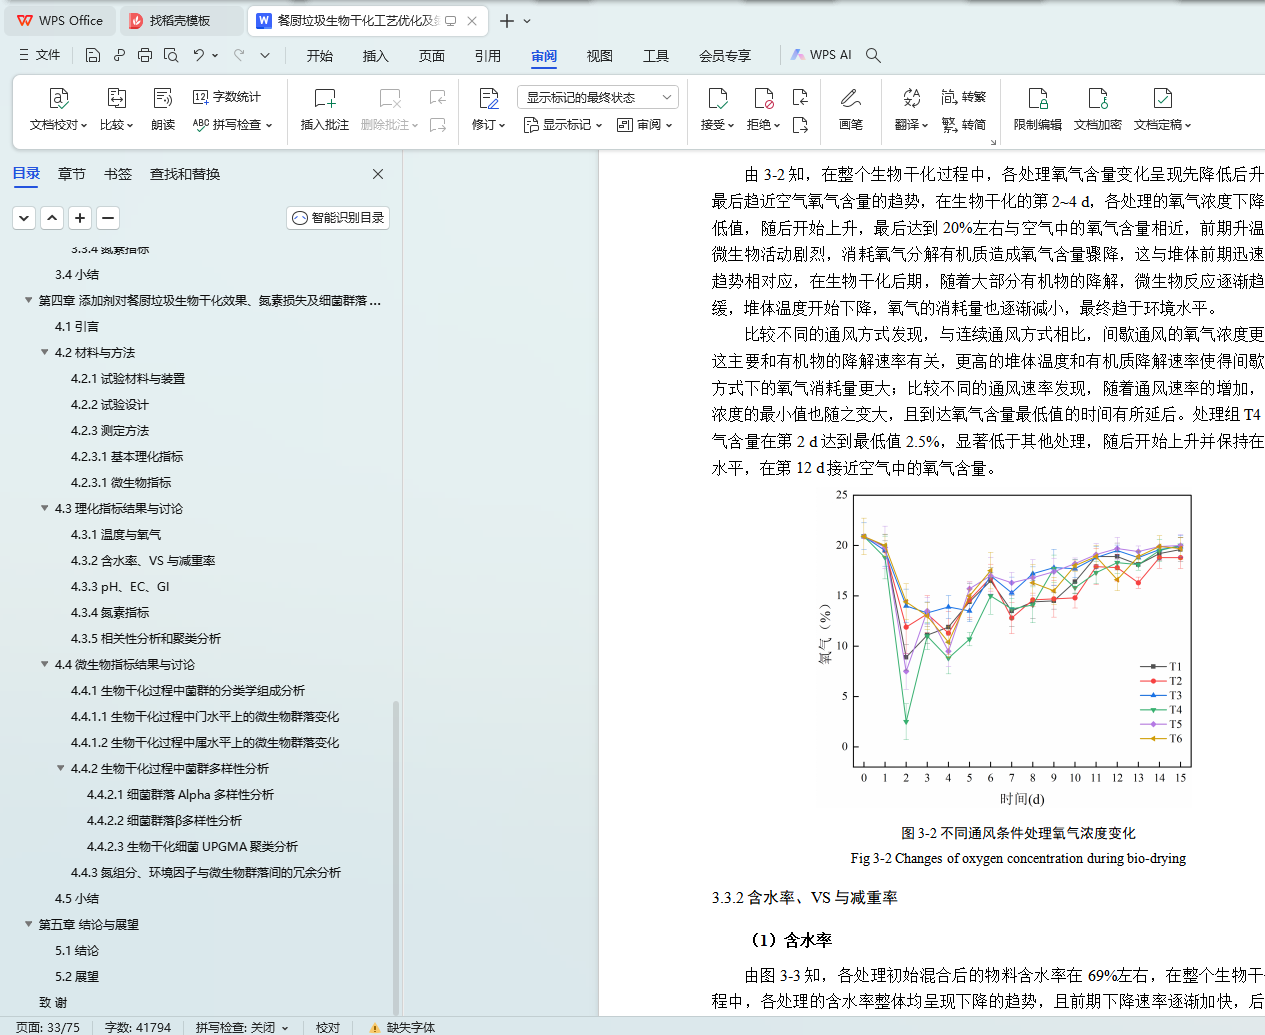Click the 拒绝 reject changes icon
Viewport: 1265px width, 1035px height.
click(x=763, y=98)
